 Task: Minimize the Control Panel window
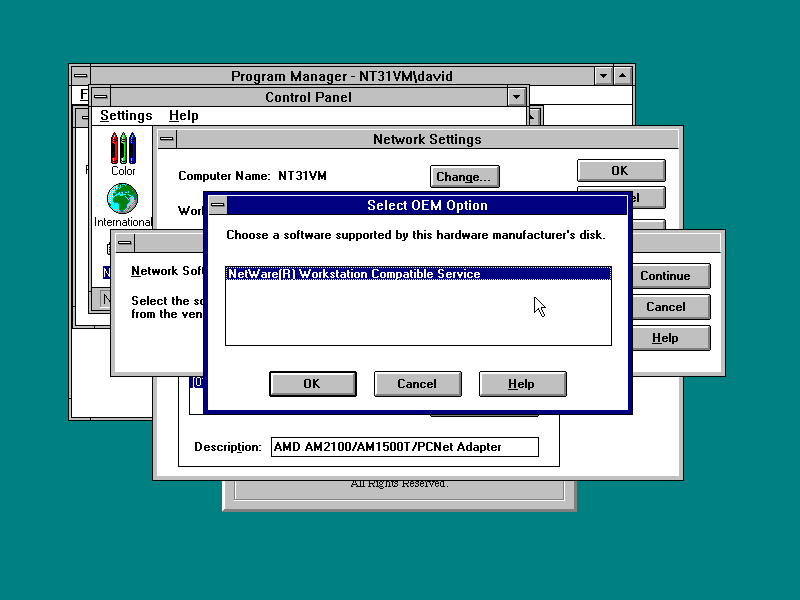[x=516, y=96]
